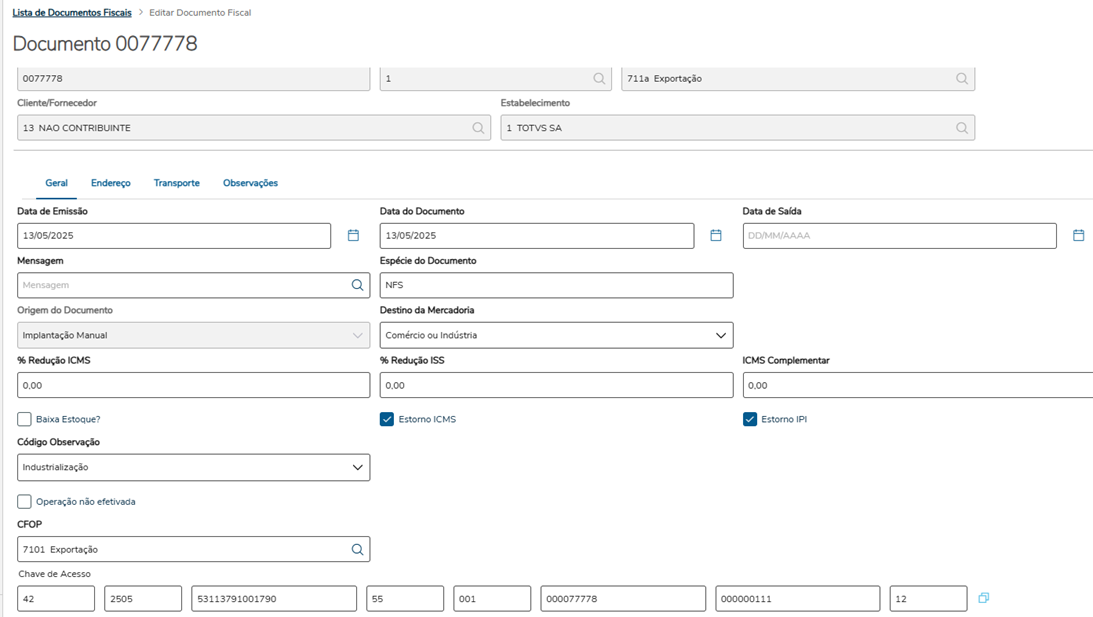
Task: Go back to Lista de Documentos Fiscais
Action: [x=71, y=13]
